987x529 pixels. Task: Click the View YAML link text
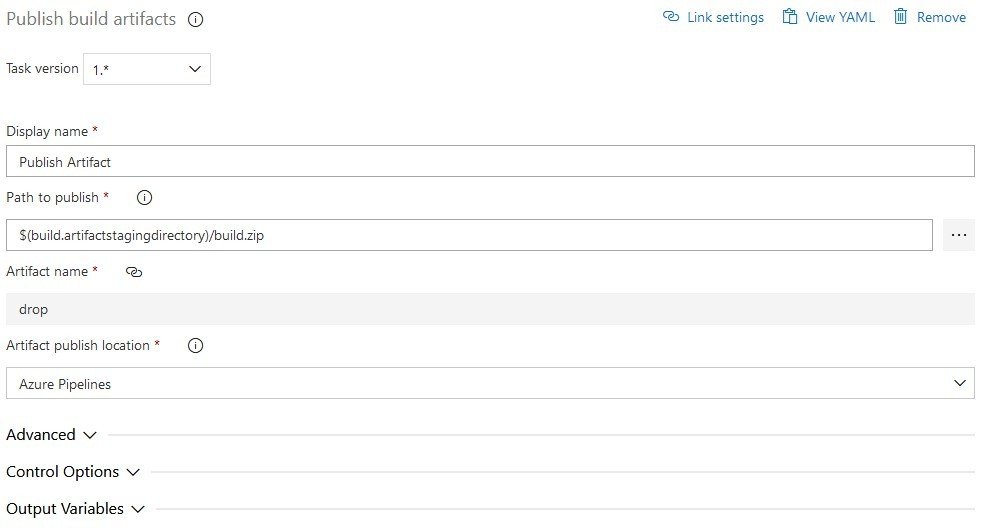click(840, 18)
